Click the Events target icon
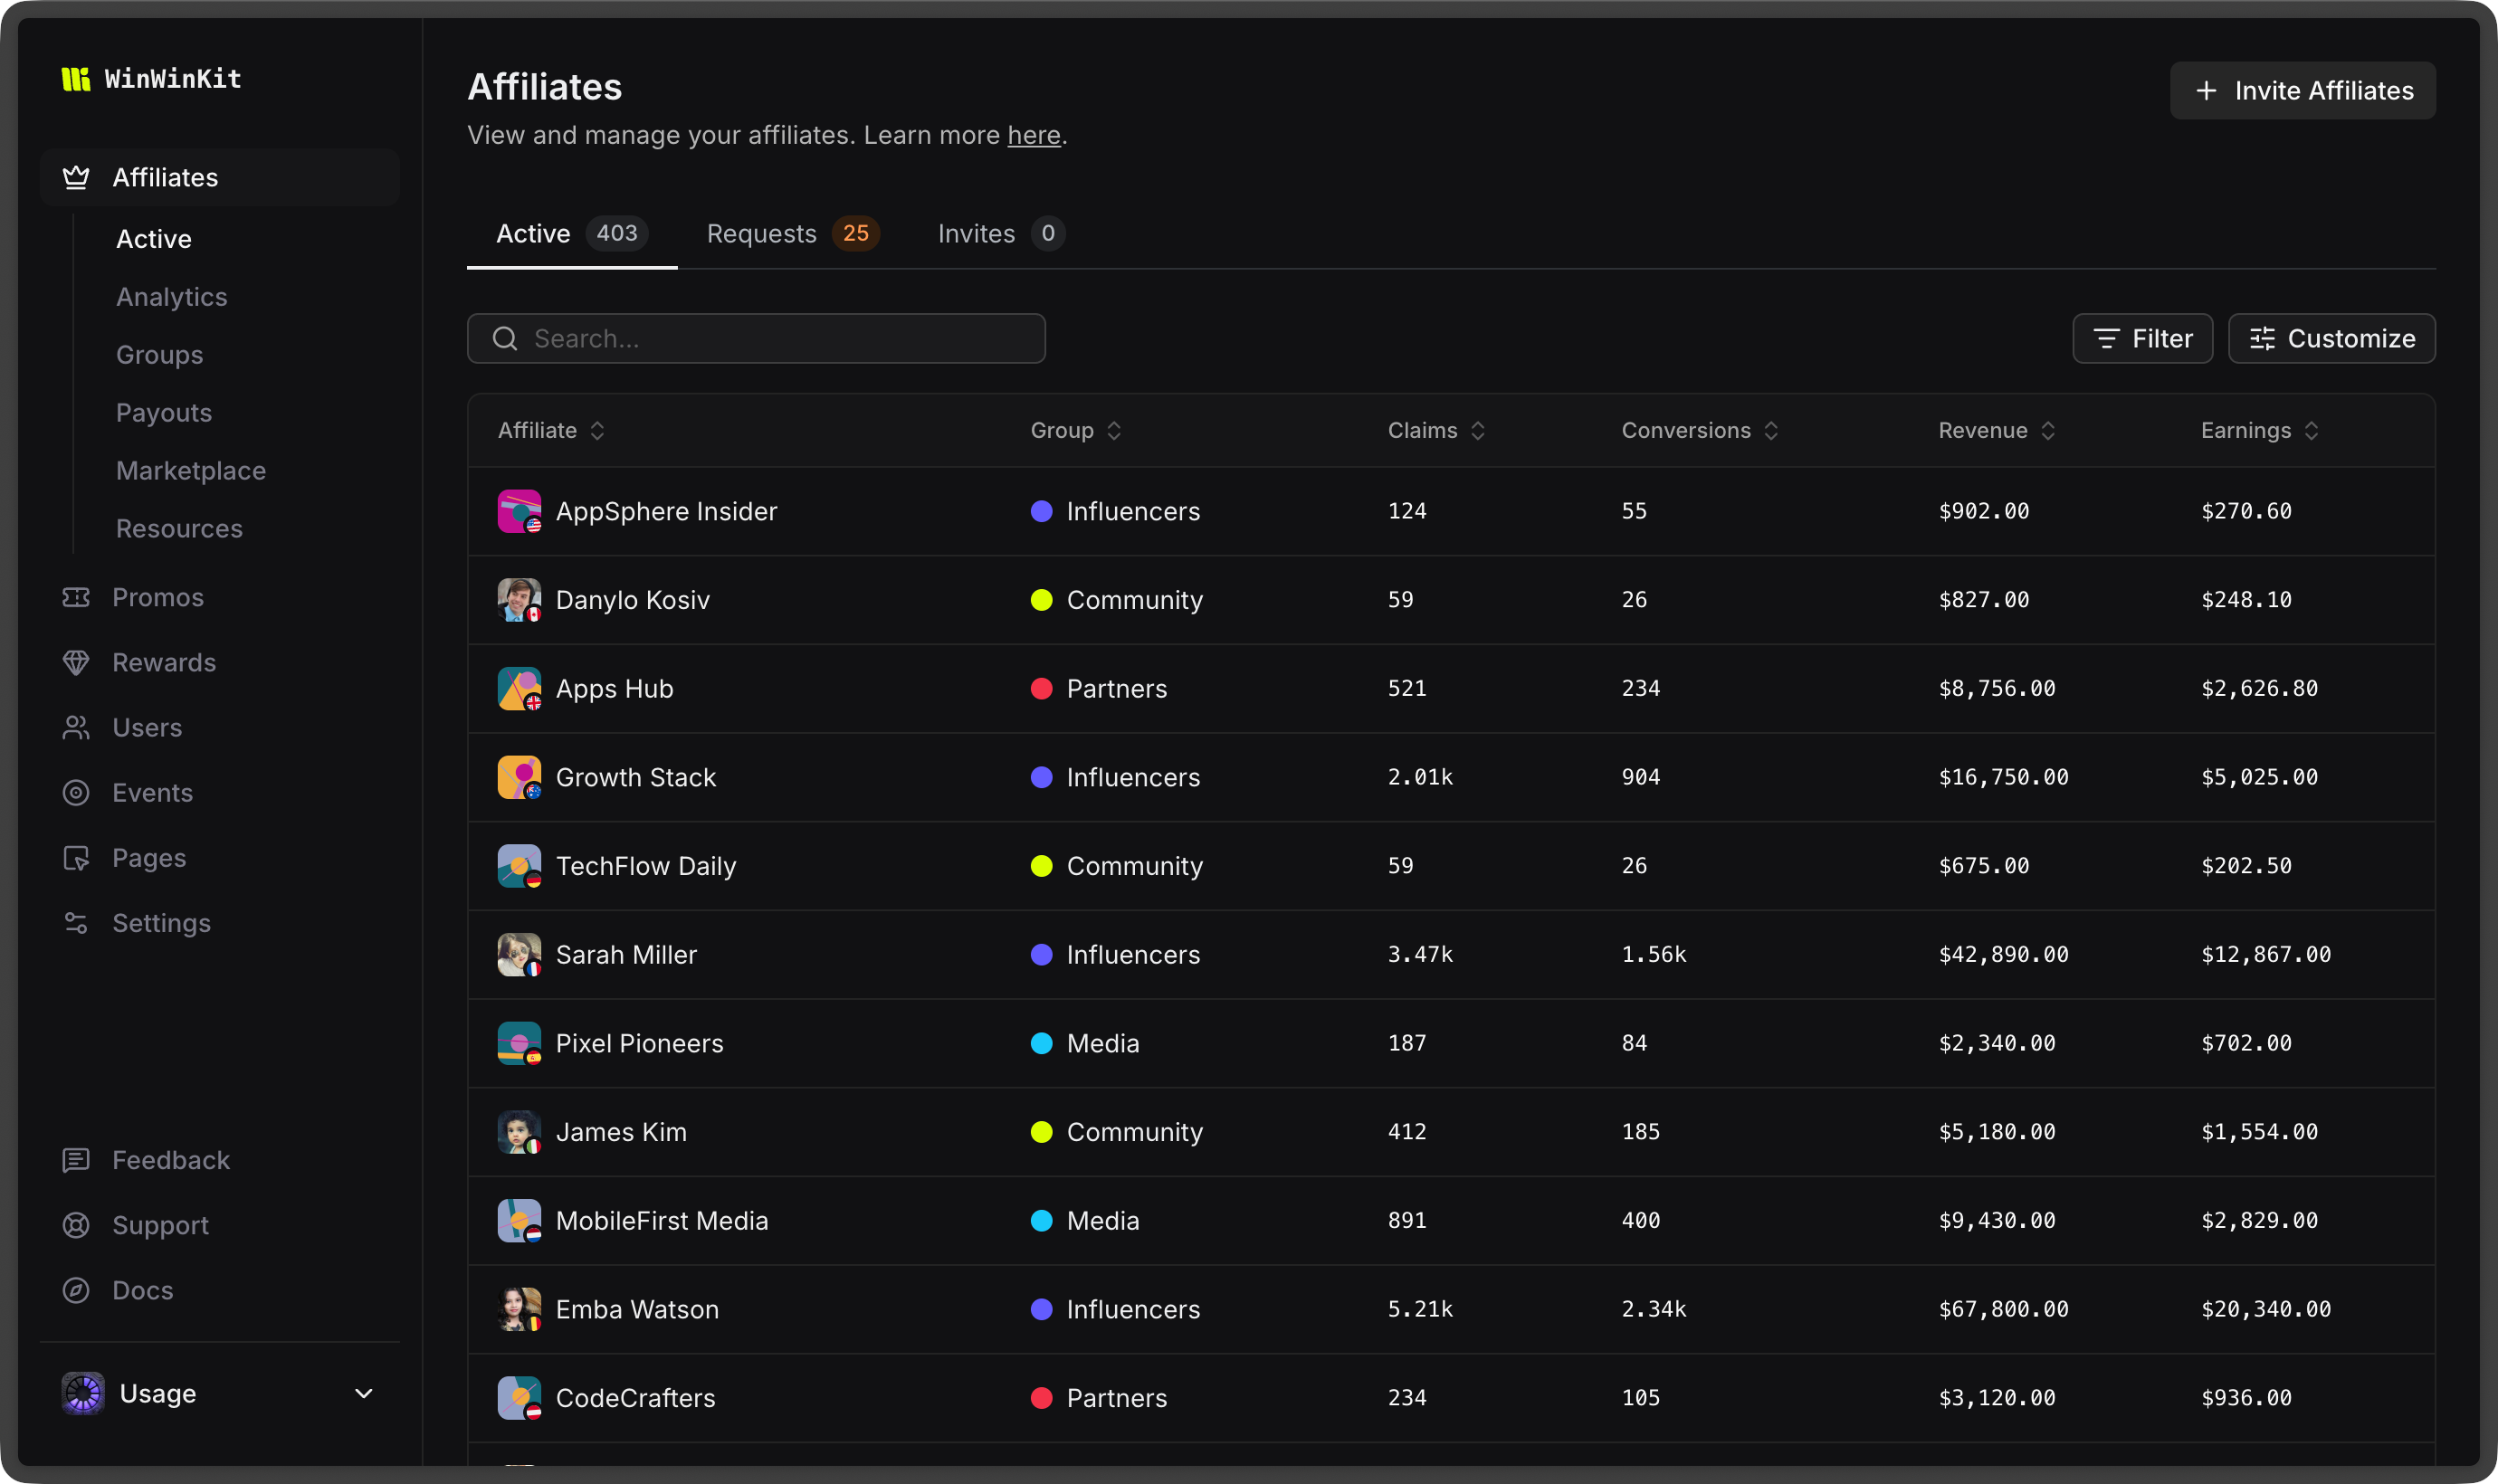The image size is (2498, 1484). tap(76, 793)
